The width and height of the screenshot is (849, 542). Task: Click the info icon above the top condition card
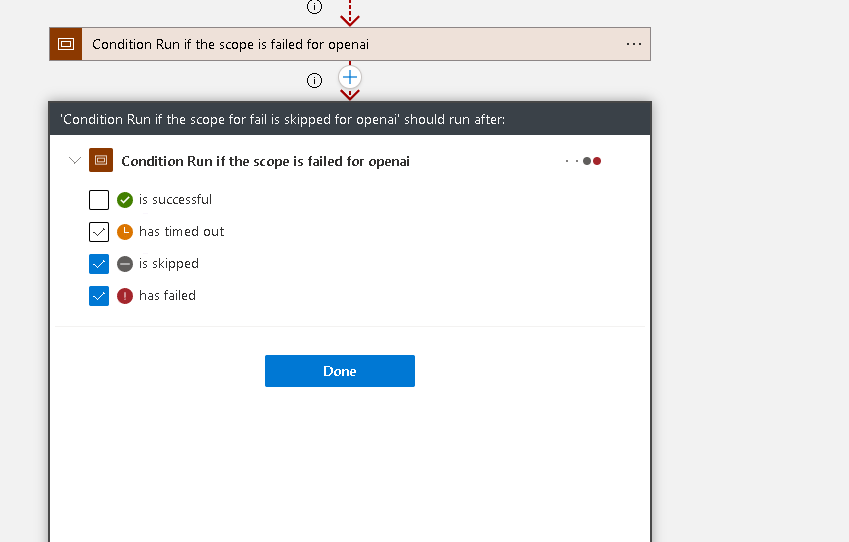pyautogui.click(x=314, y=6)
